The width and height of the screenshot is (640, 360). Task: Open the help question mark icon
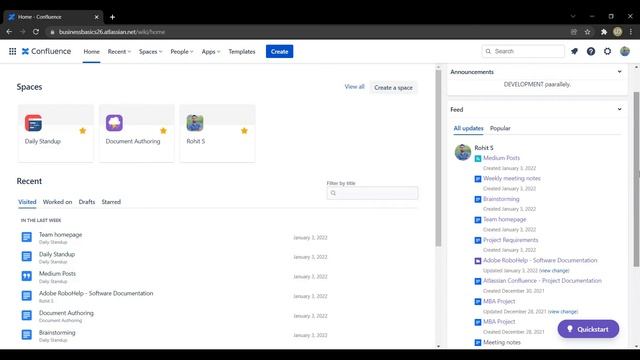591,51
